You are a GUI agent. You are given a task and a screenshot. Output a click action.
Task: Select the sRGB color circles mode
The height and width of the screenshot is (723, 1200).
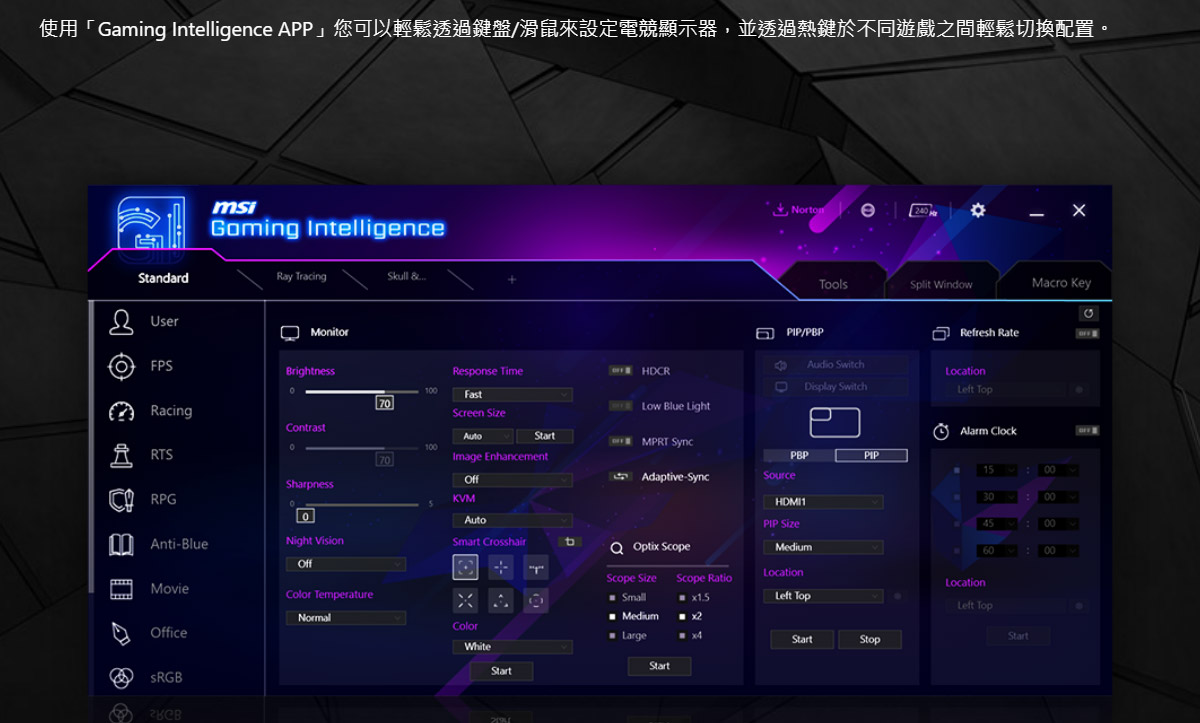click(x=121, y=677)
